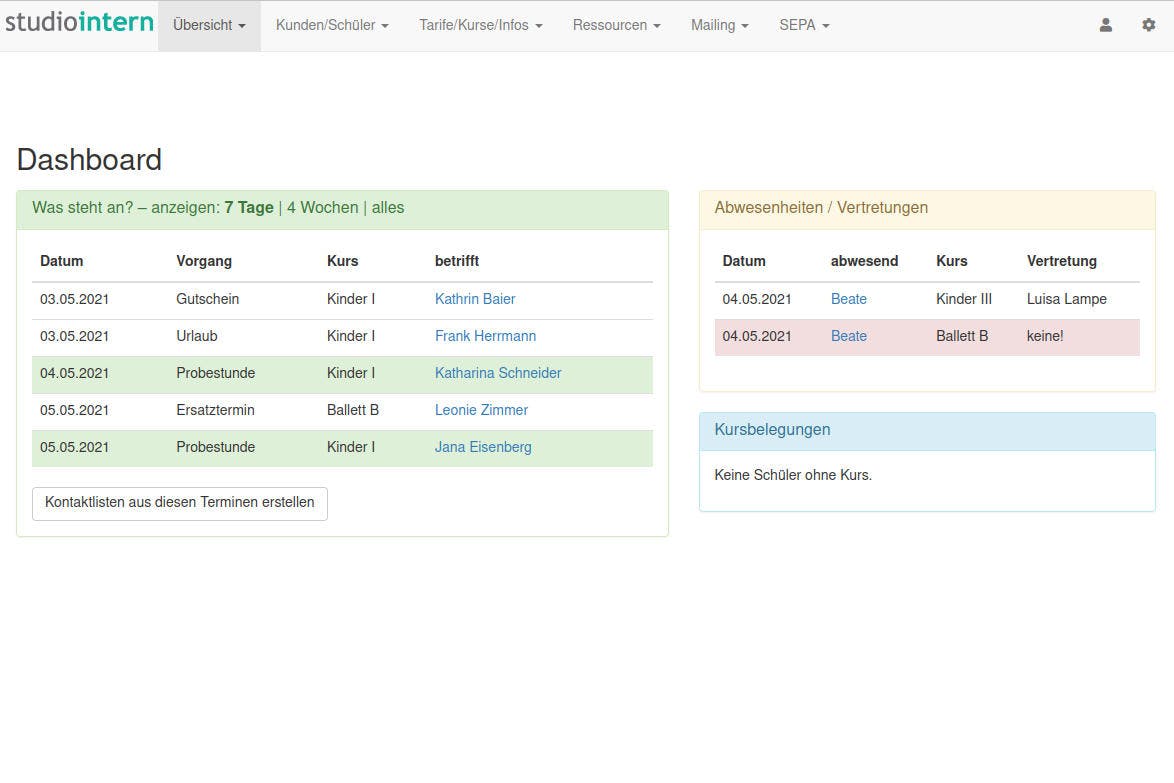Show upcoming items for 4 Wochen
Viewport: 1174px width, 783px height.
pyautogui.click(x=323, y=208)
